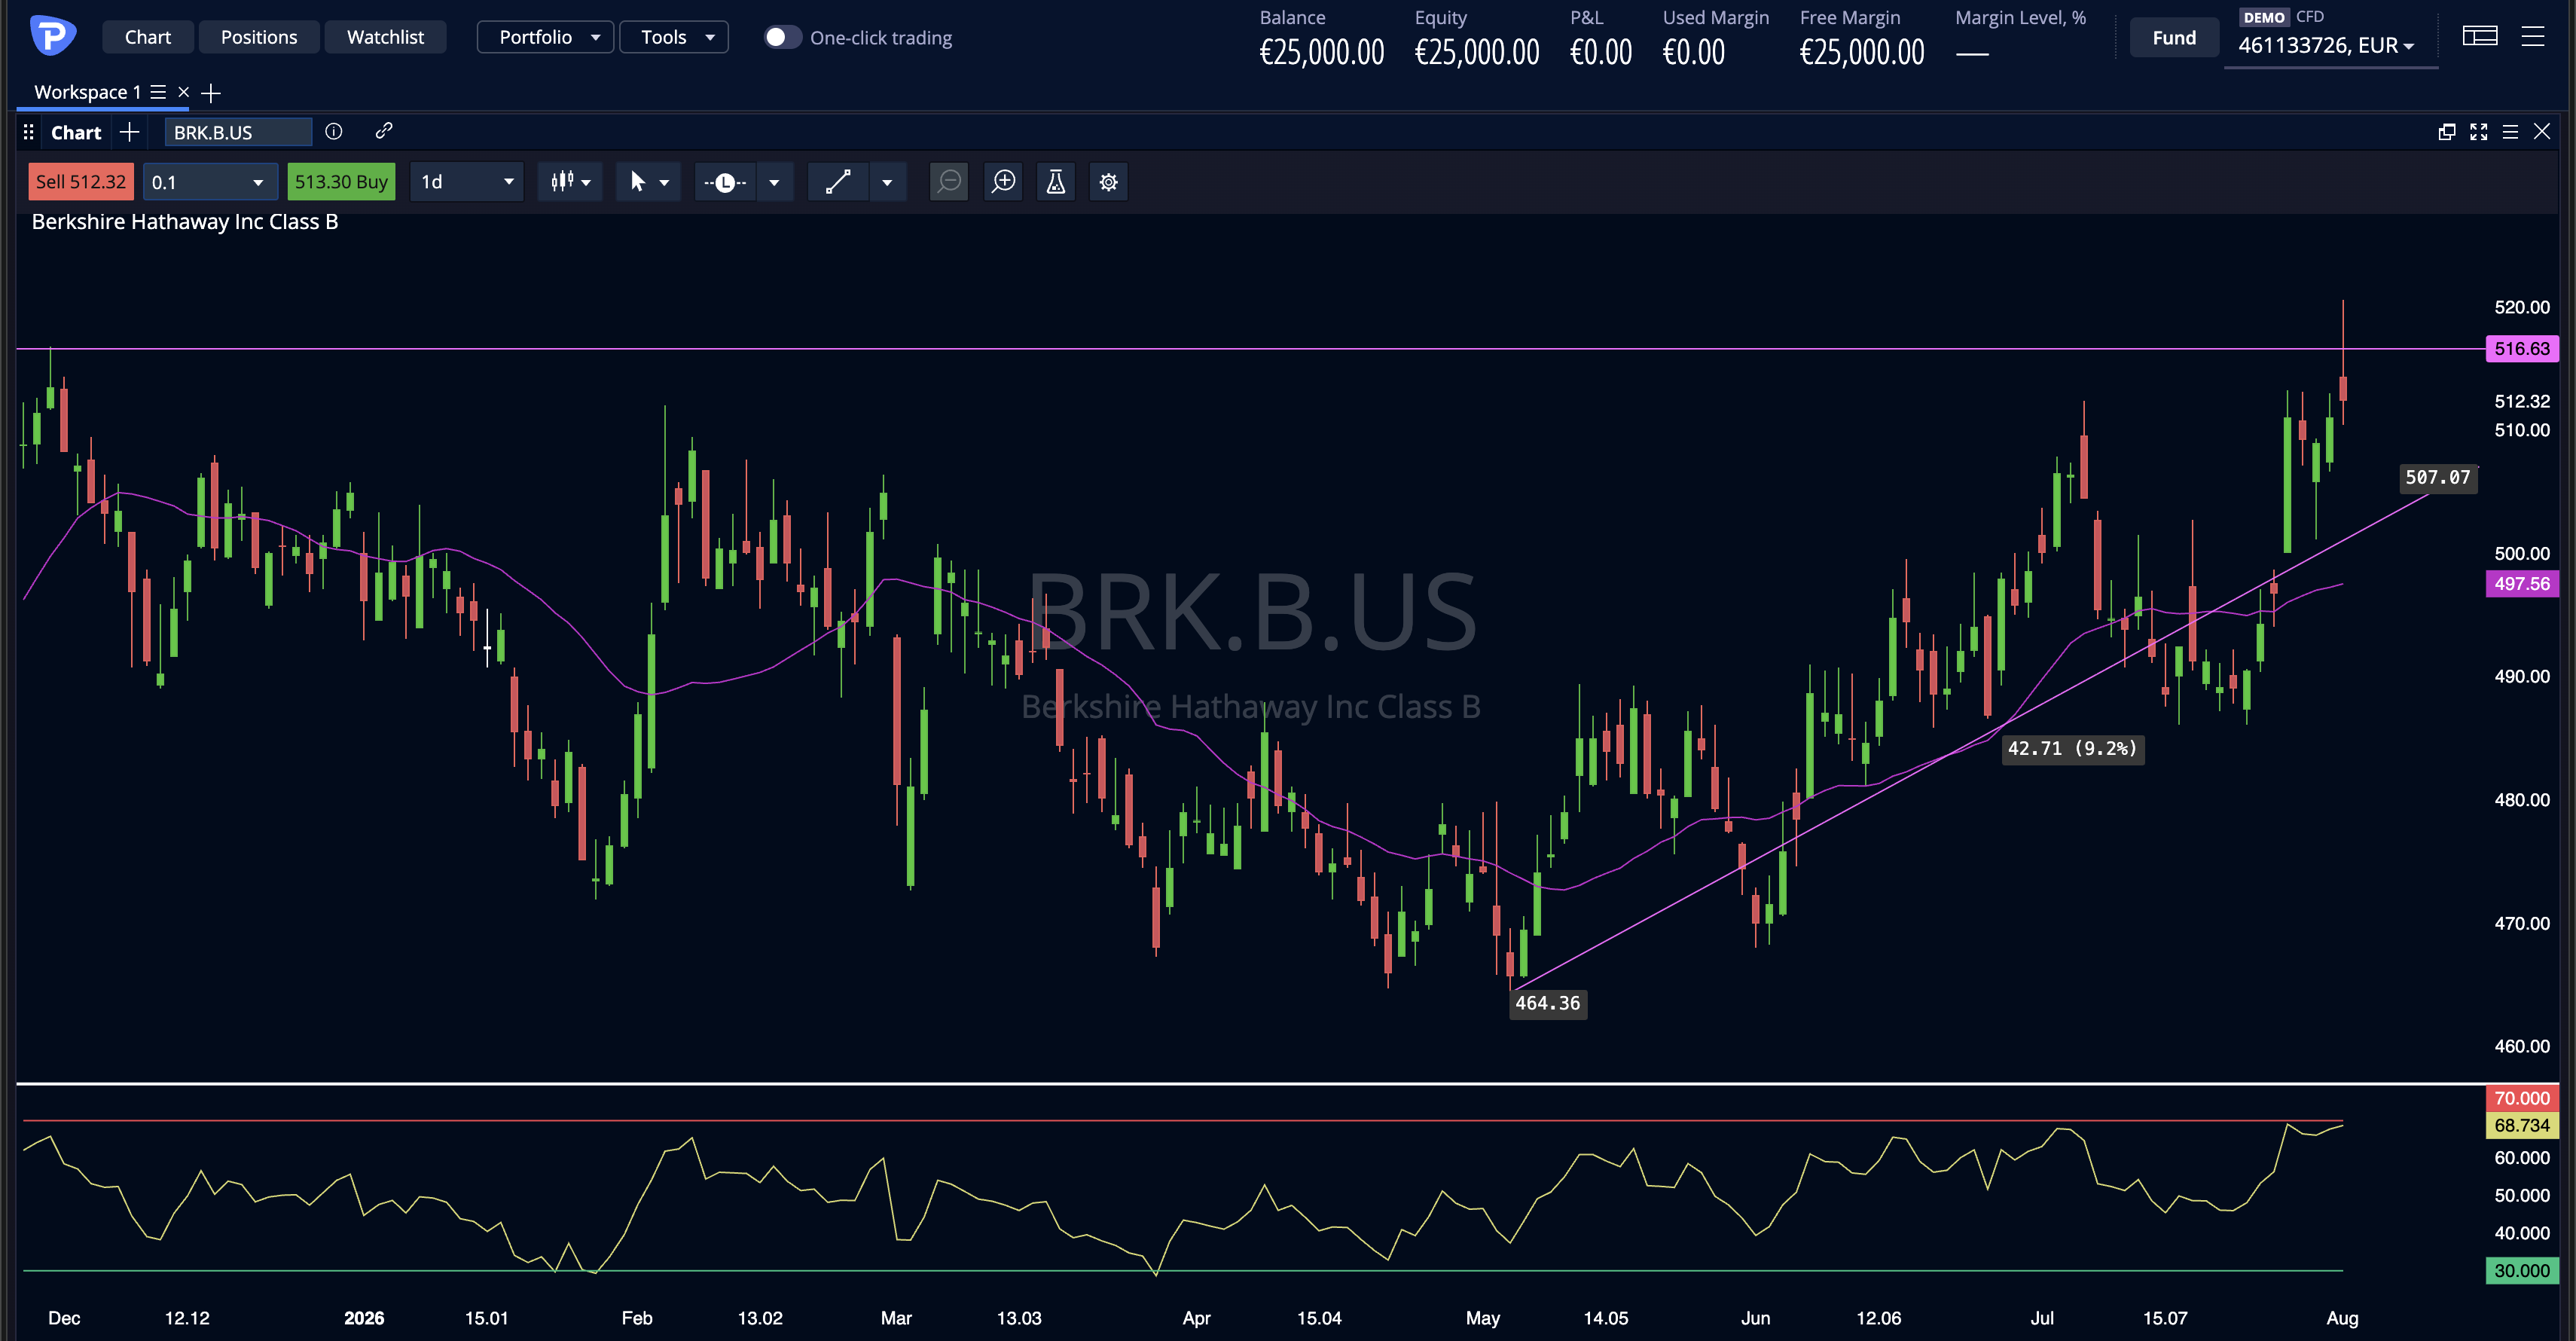The image size is (2576, 1341).
Task: Open the layout panels icon in header
Action: (x=2480, y=37)
